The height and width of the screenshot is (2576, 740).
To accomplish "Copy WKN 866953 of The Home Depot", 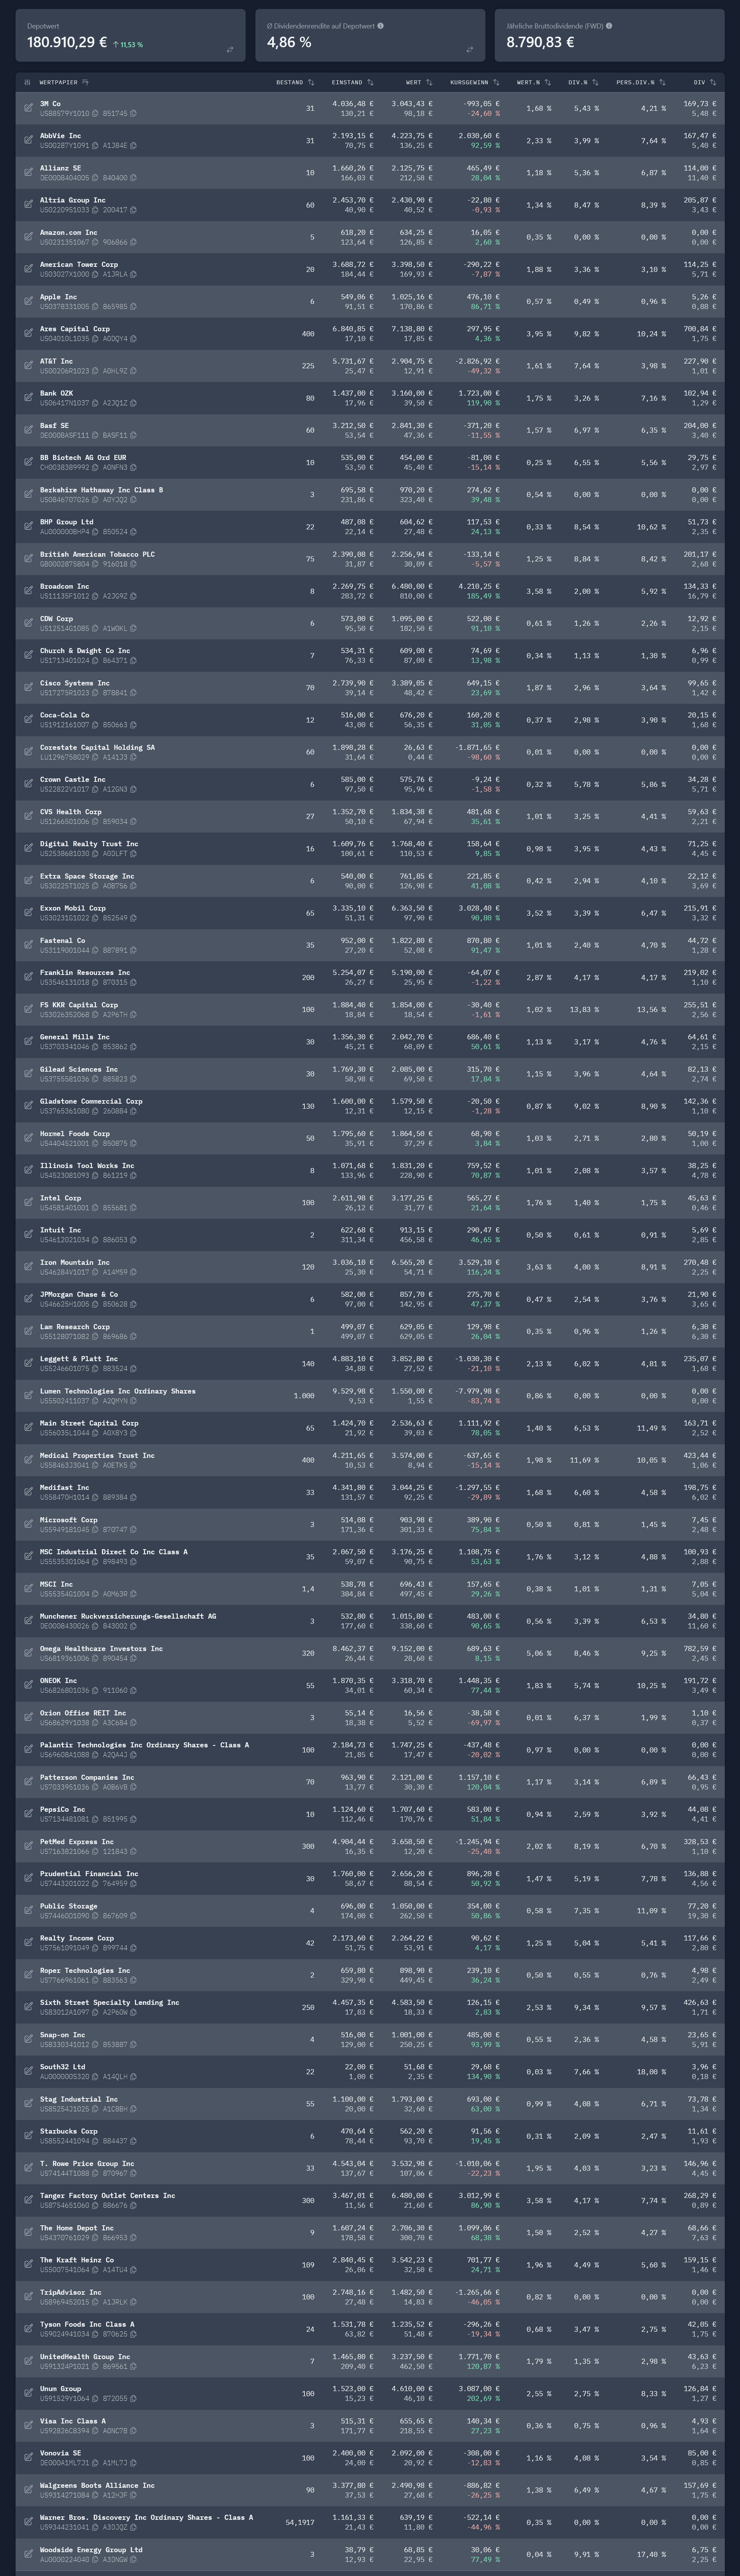I will [x=132, y=2238].
